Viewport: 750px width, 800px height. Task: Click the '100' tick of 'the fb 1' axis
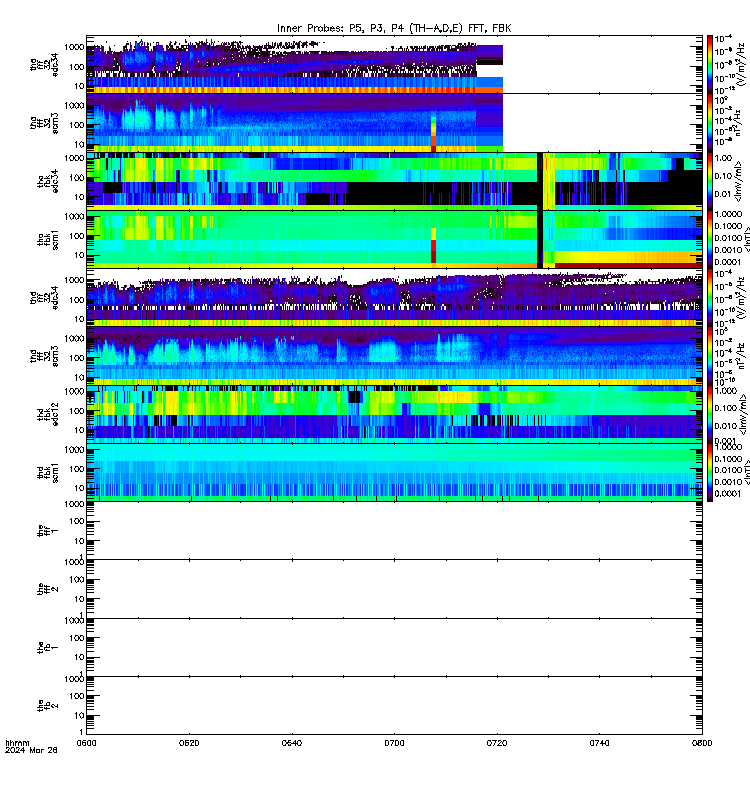(x=77, y=638)
